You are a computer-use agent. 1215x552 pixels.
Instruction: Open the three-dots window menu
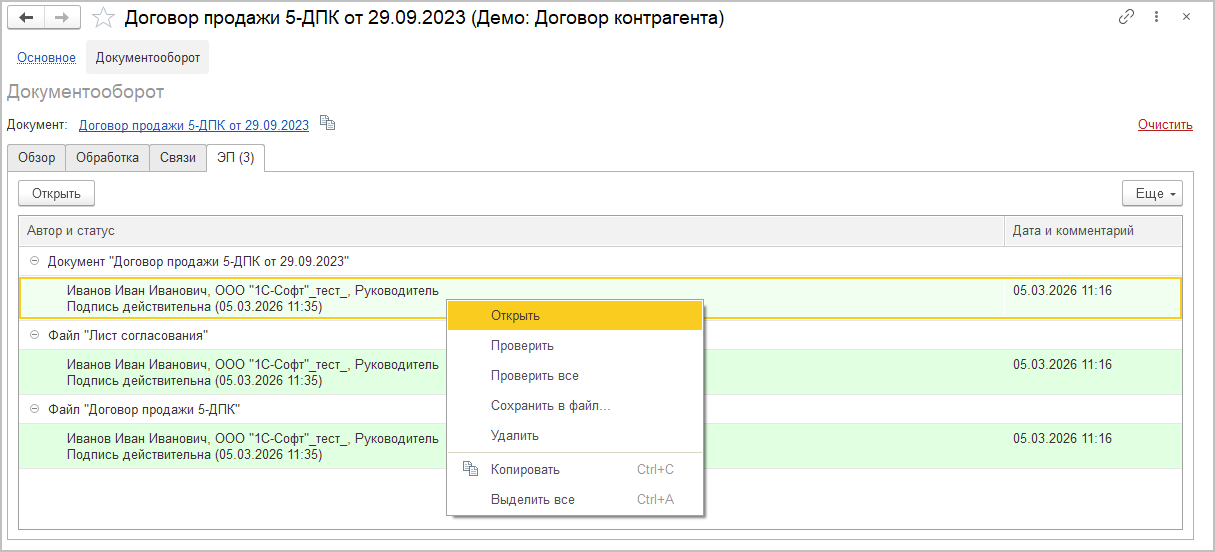(x=1158, y=18)
